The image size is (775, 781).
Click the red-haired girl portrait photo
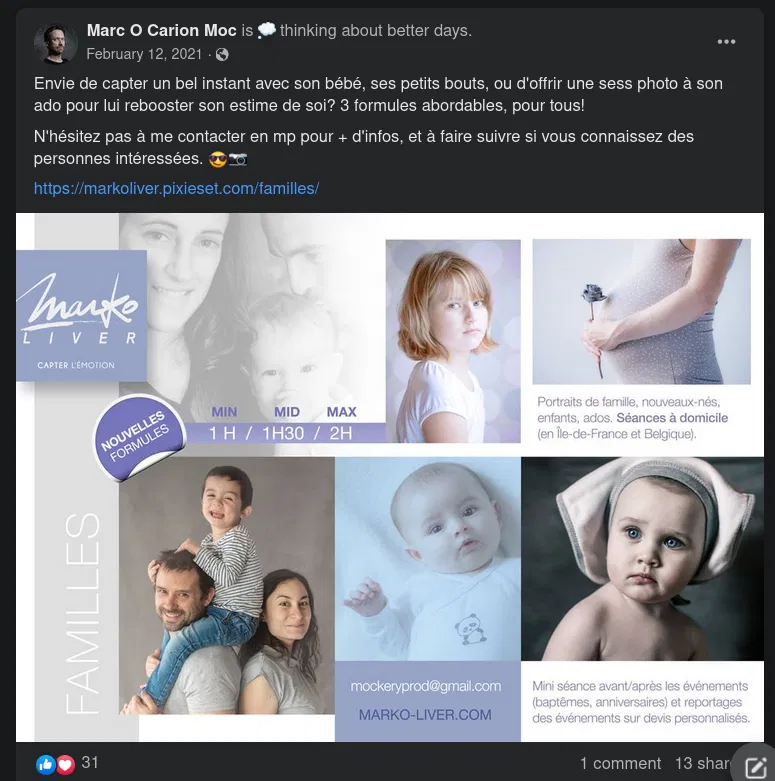coord(453,341)
